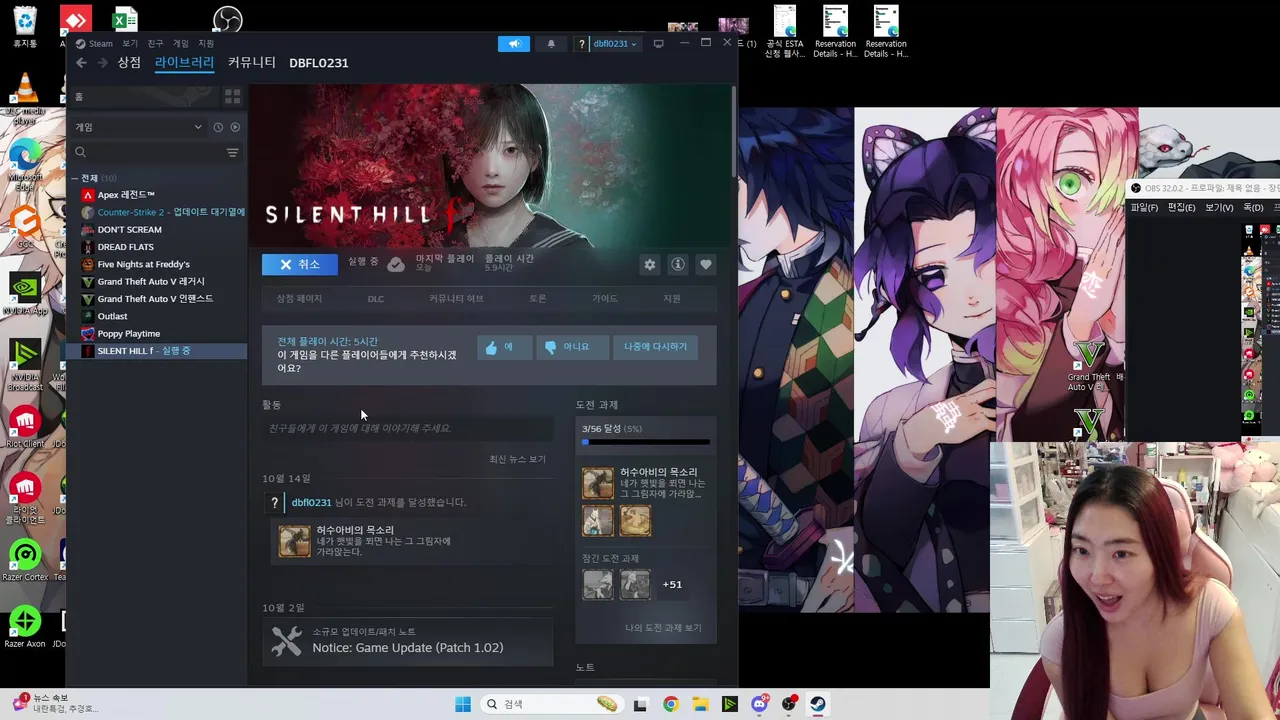Click the Steam taskbar icon

click(818, 704)
